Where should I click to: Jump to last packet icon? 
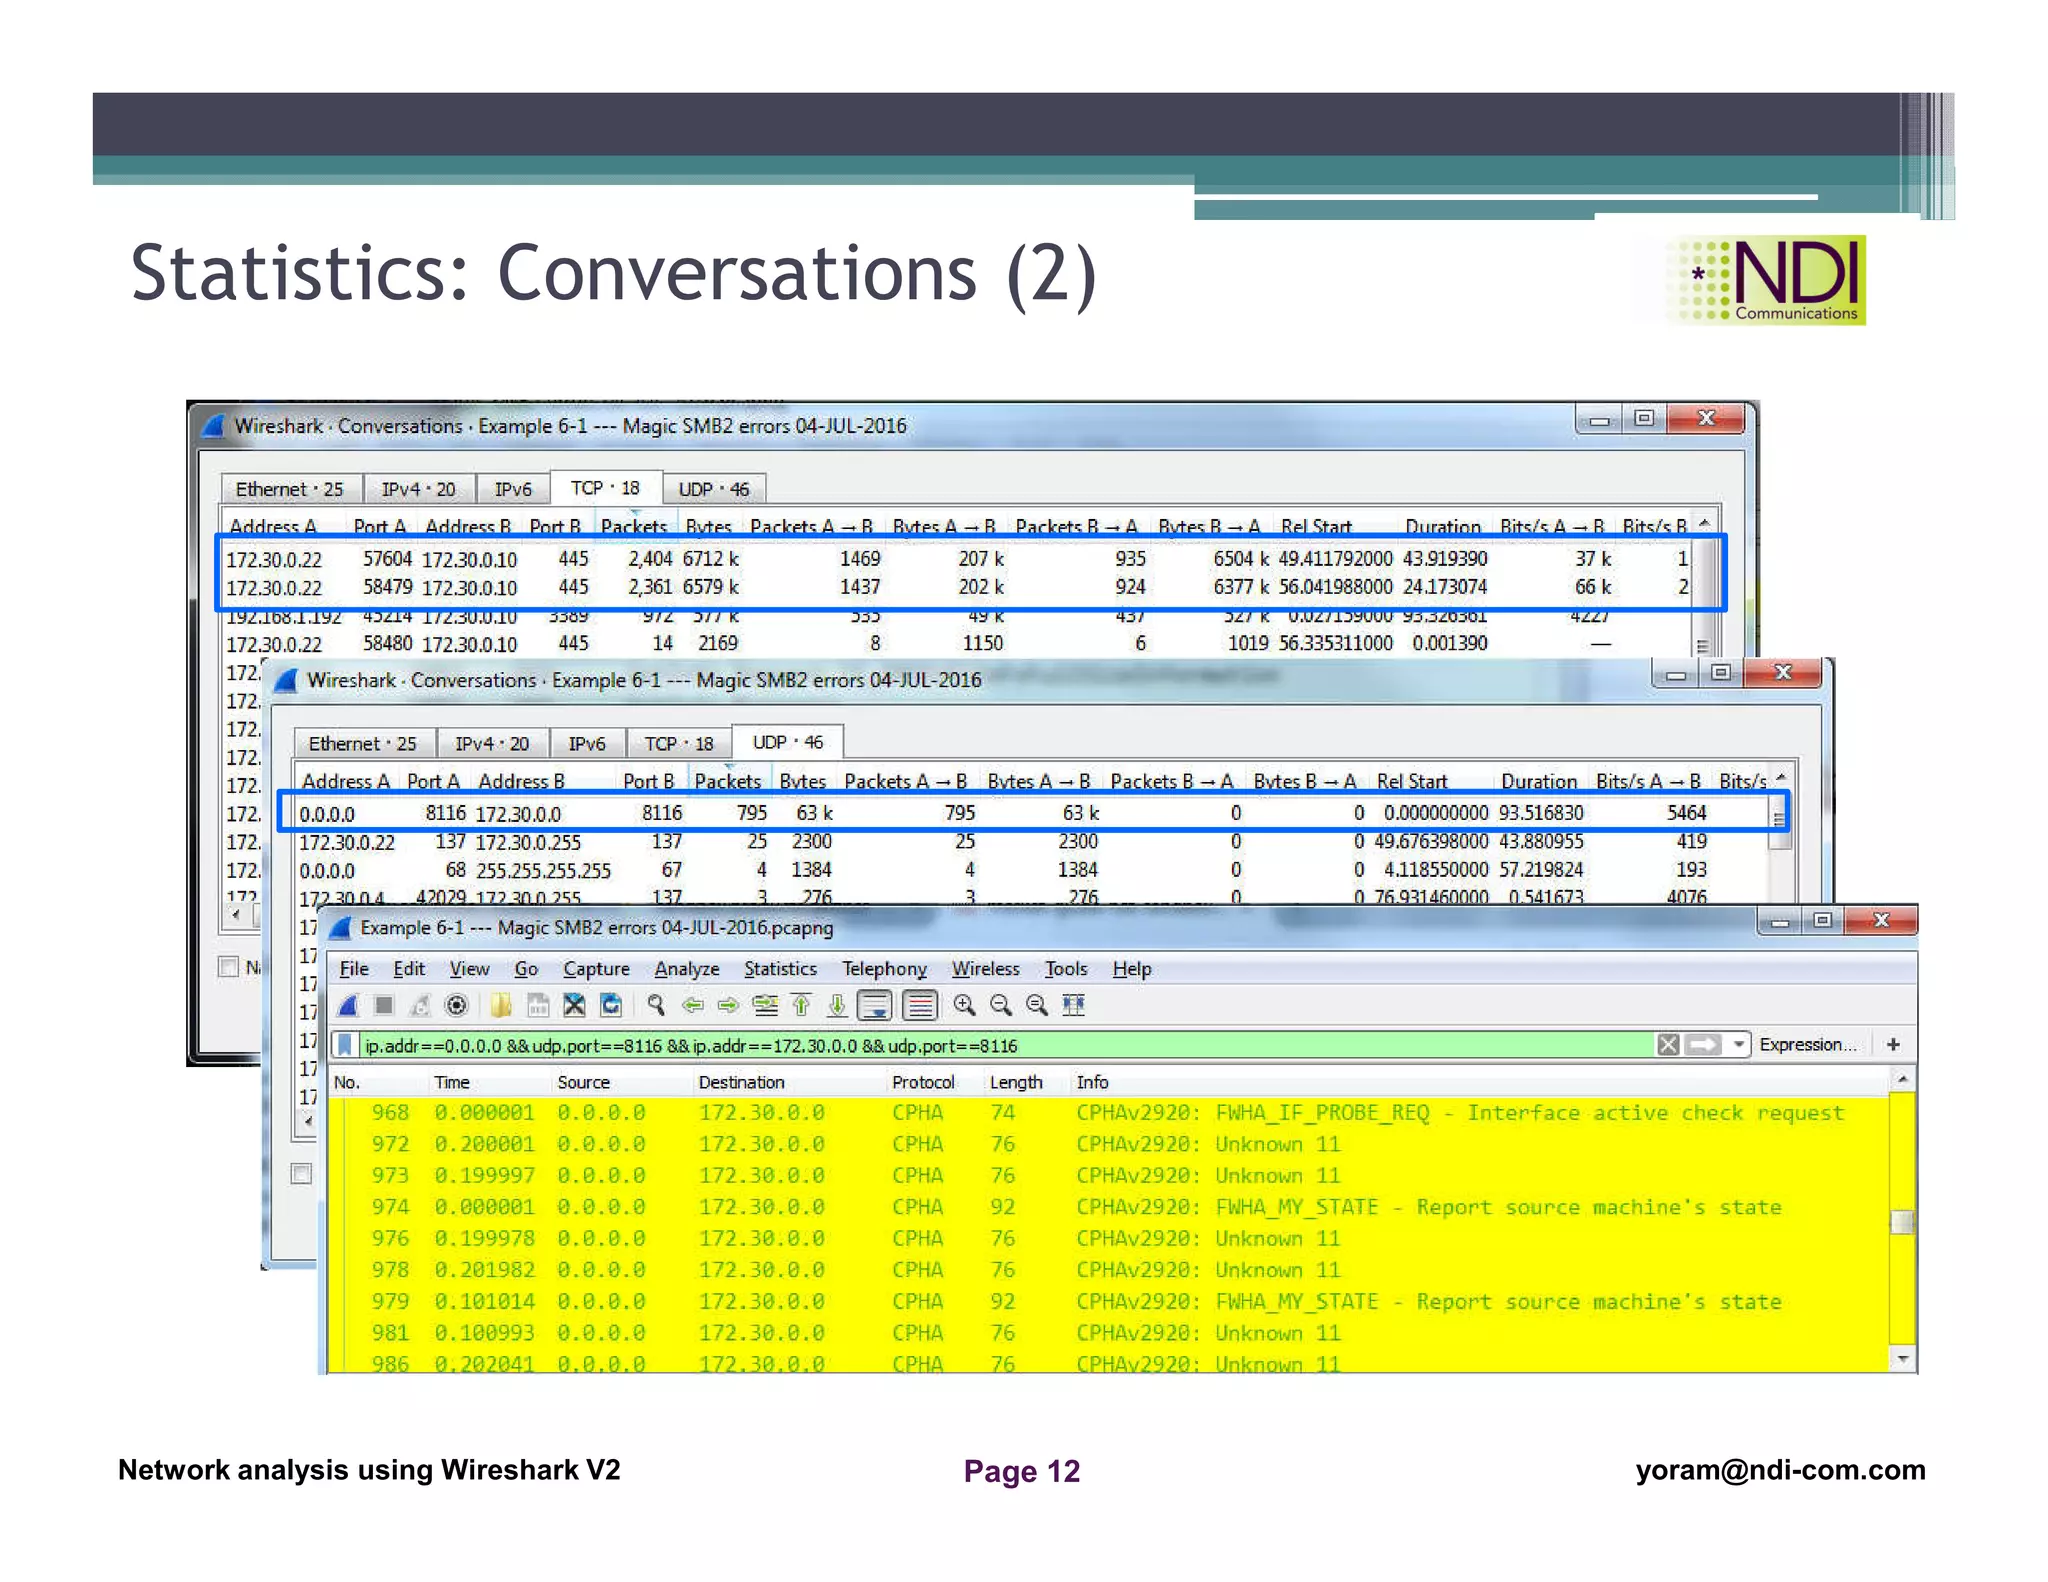tap(838, 1006)
